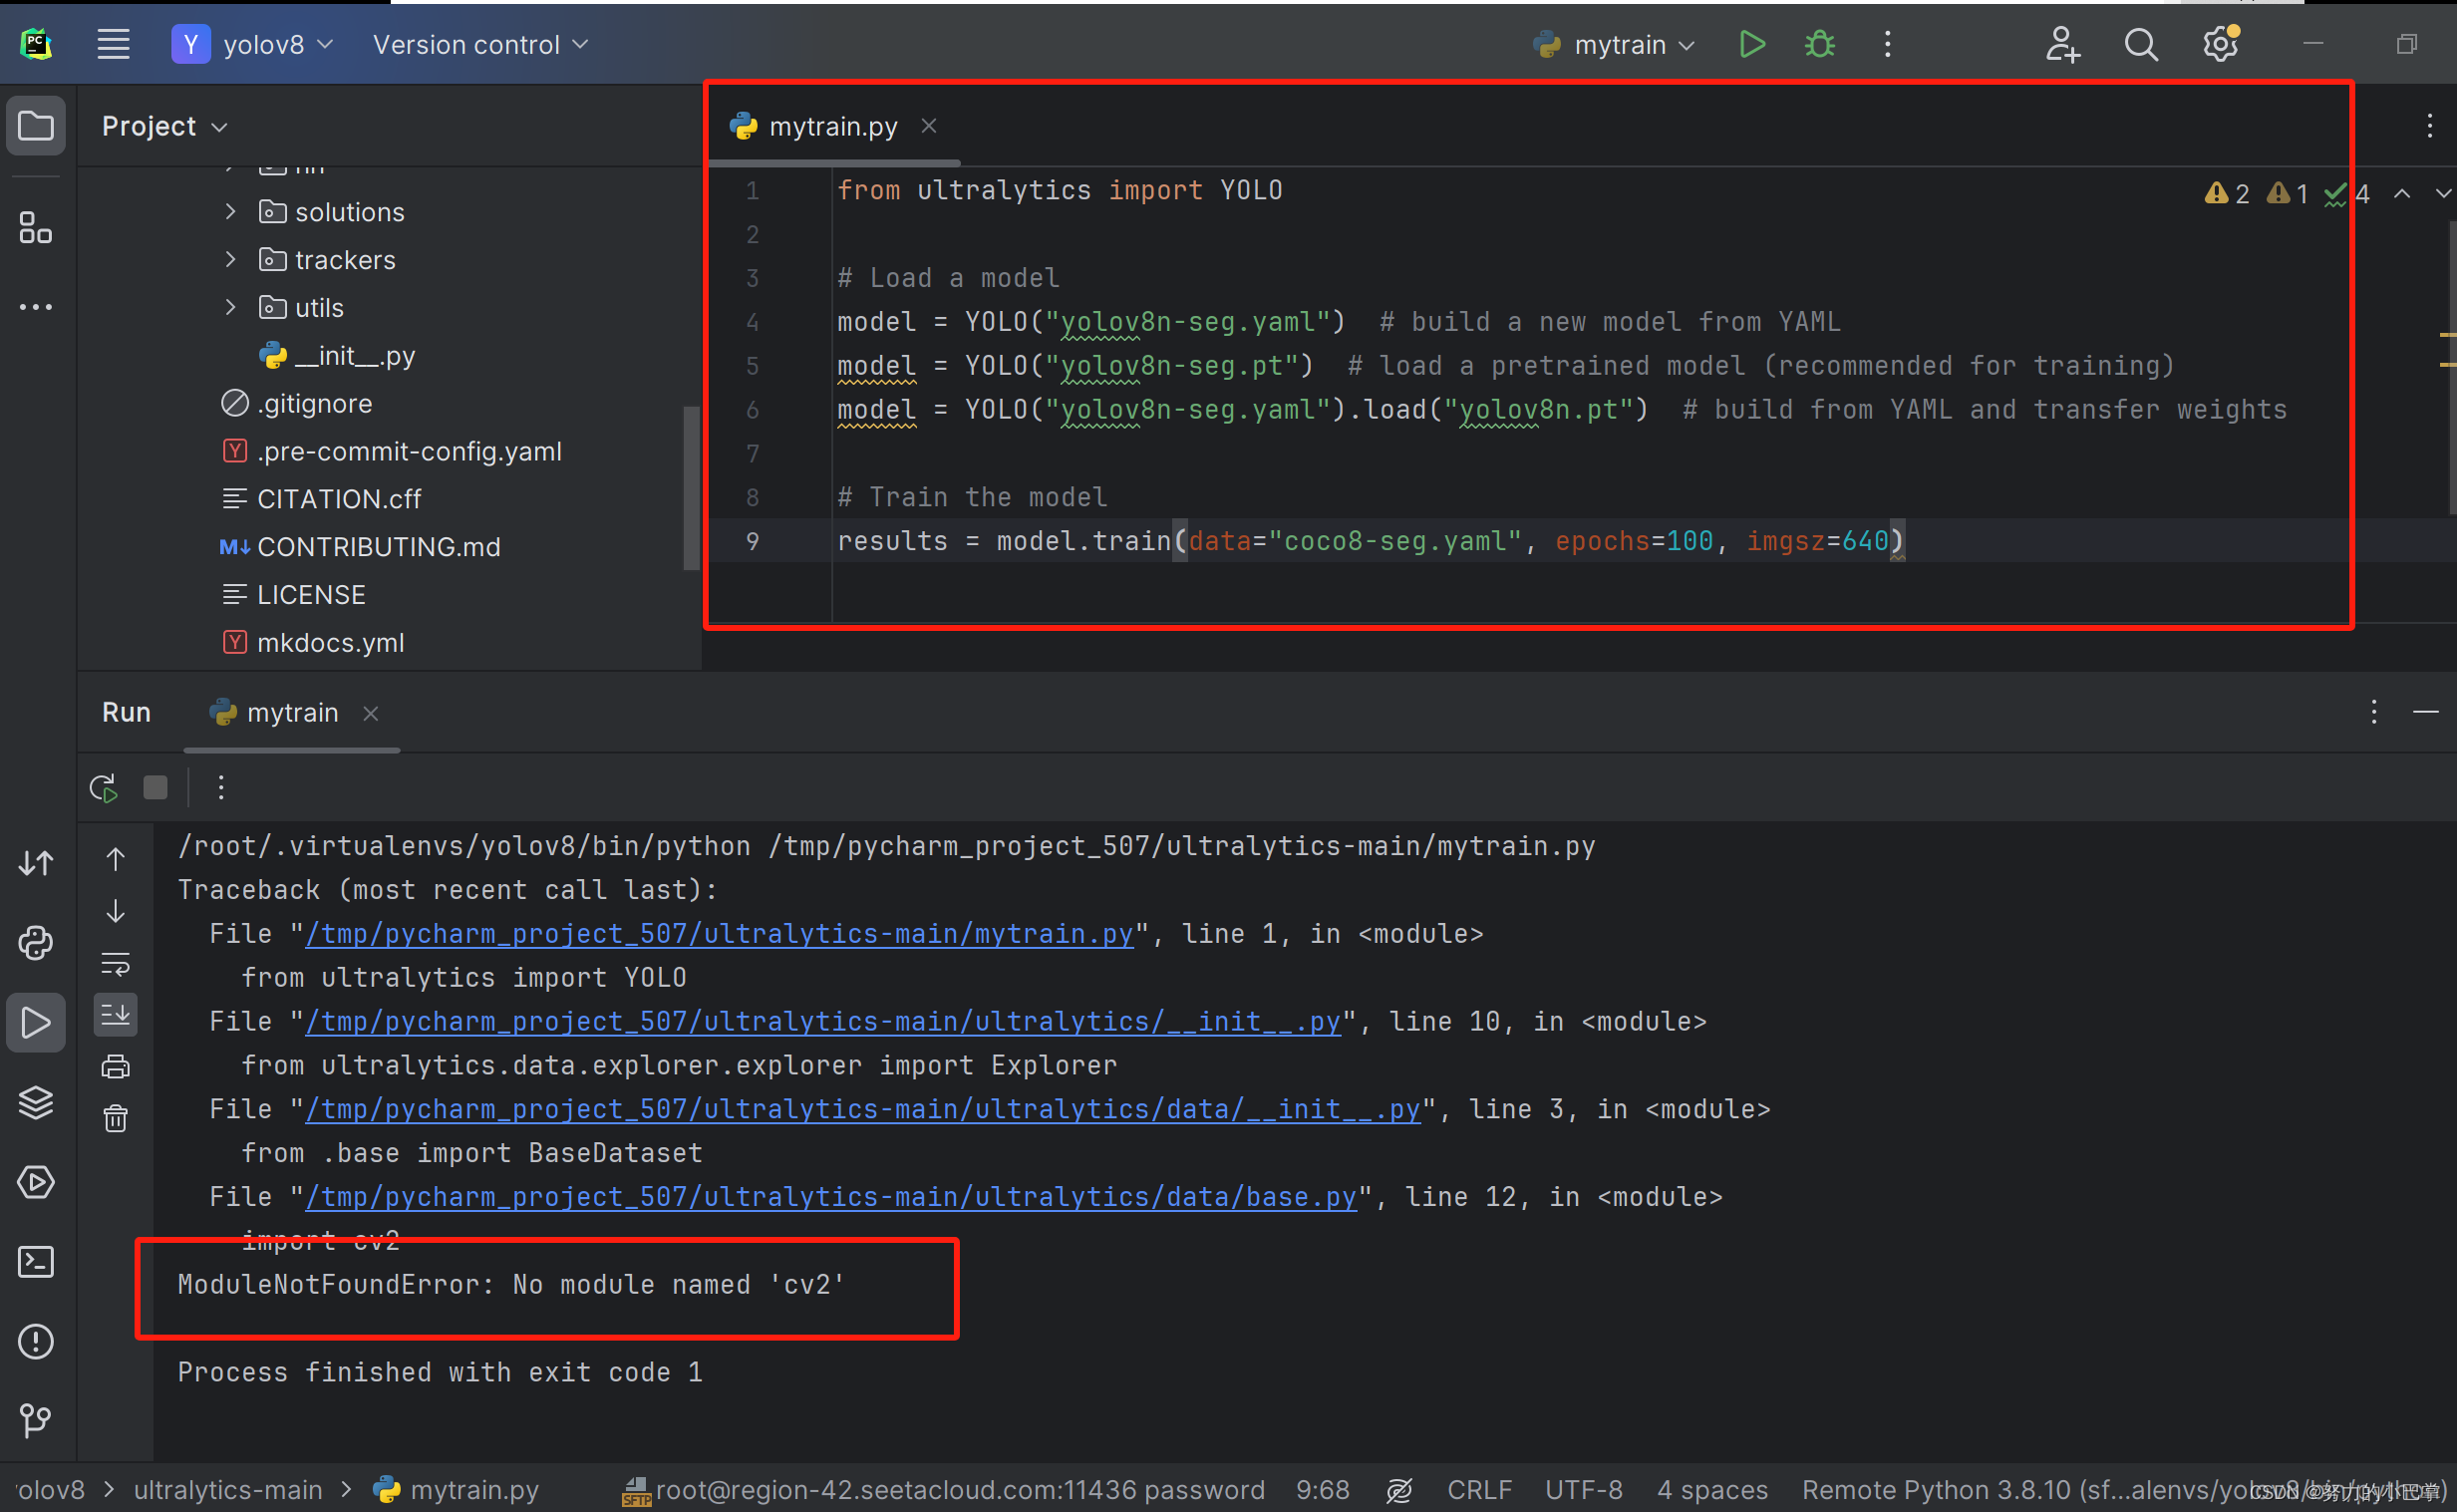Open mytrain.py traceback link
The width and height of the screenshot is (2457, 1512).
(719, 933)
